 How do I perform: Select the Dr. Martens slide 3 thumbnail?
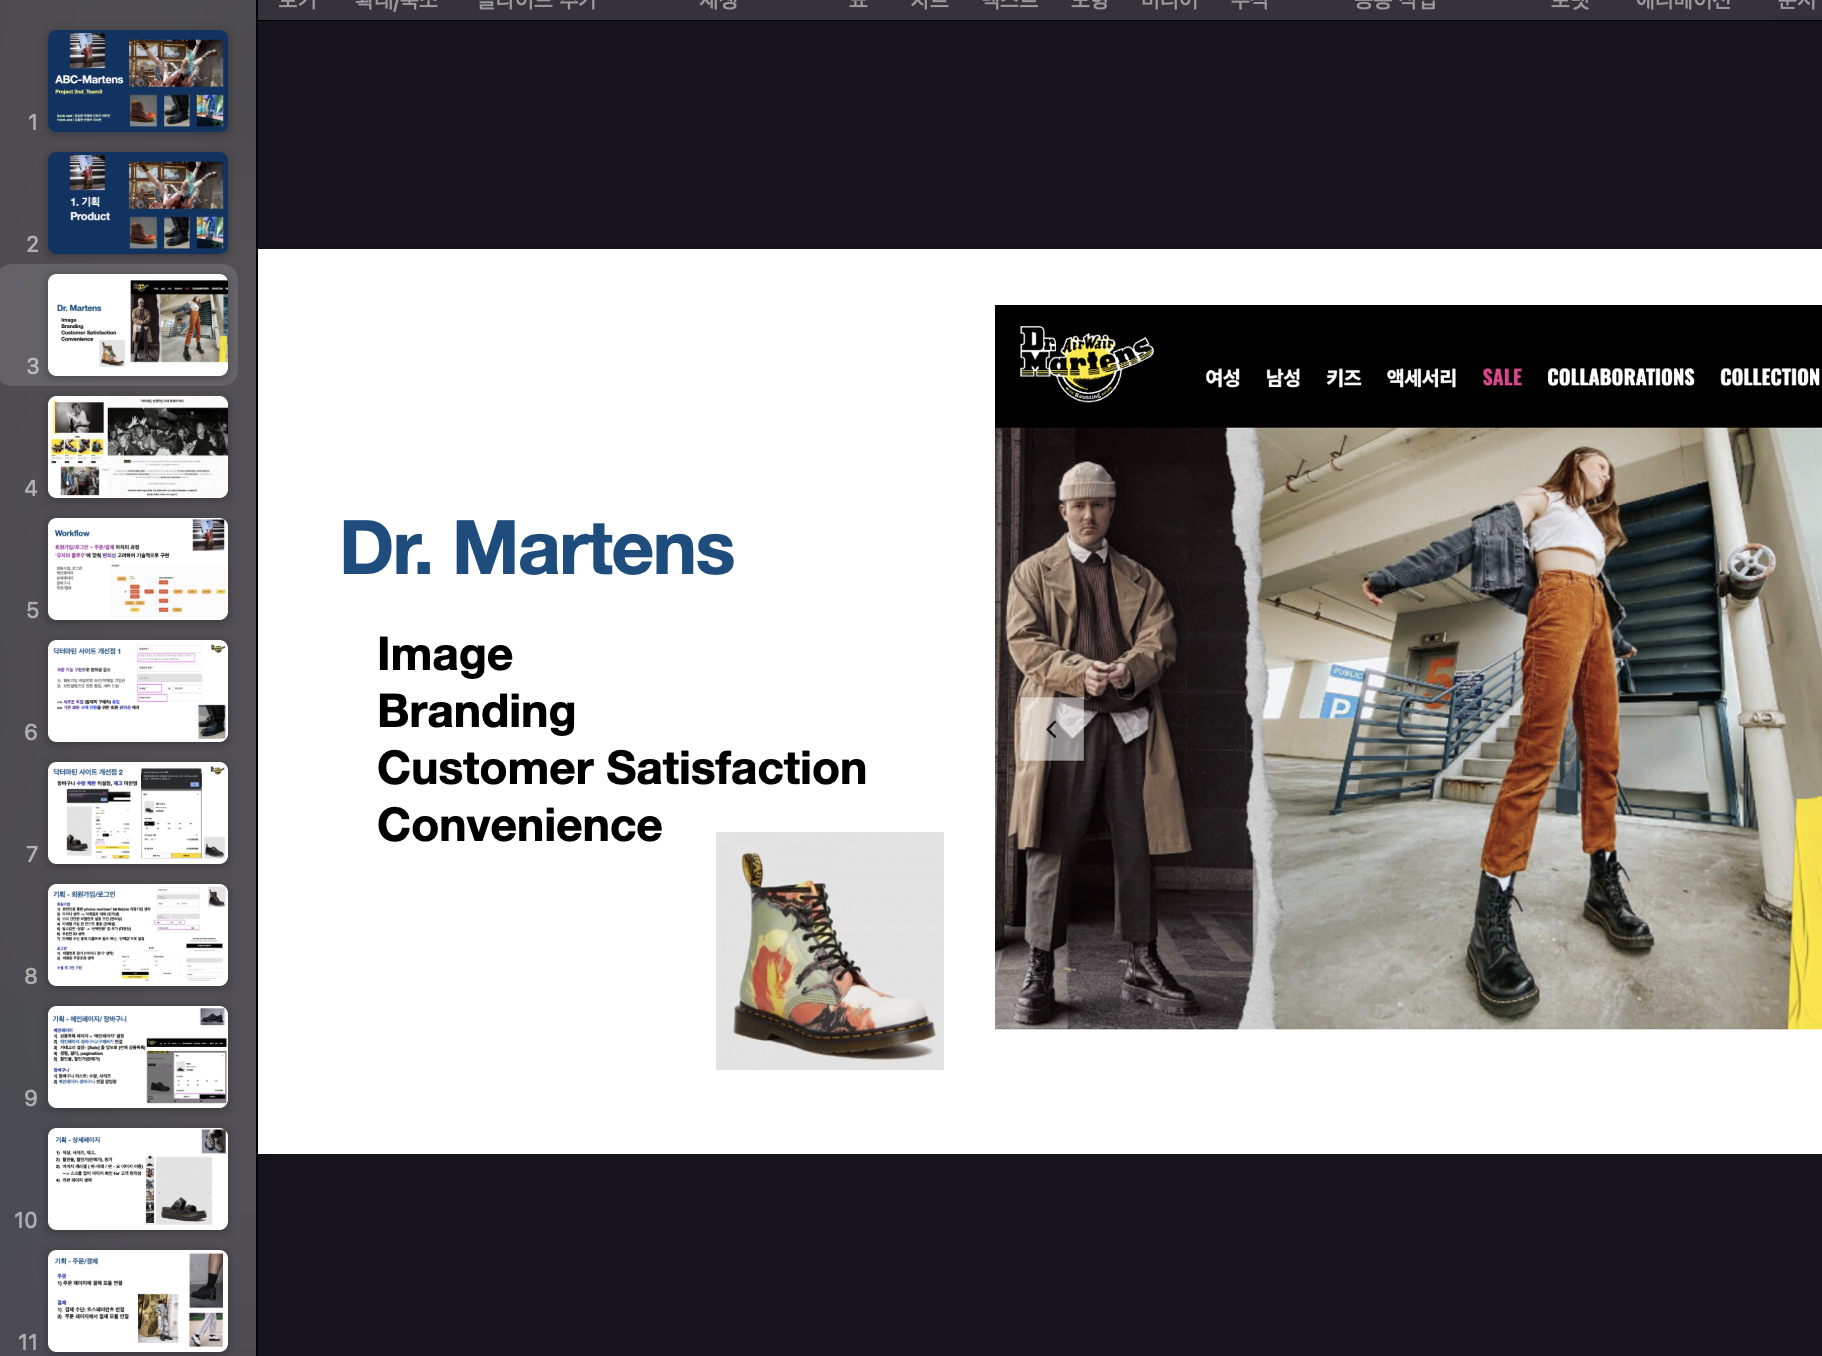coord(138,325)
